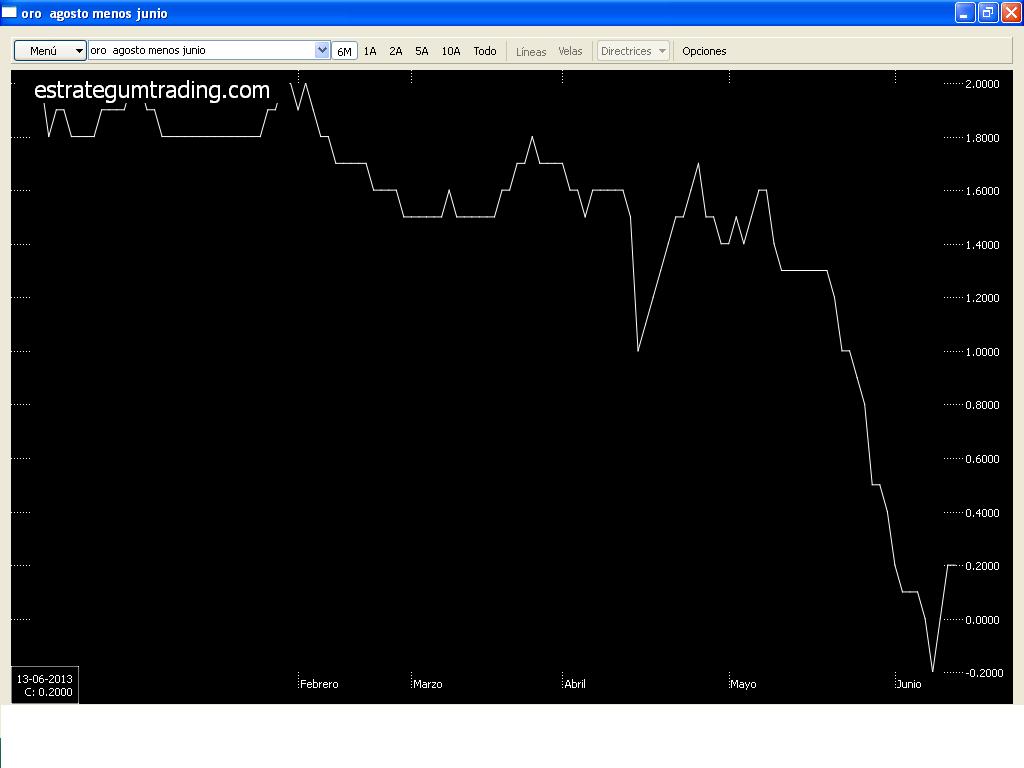Minimize the chart window
Viewport: 1024px width, 768px height.
tap(965, 12)
